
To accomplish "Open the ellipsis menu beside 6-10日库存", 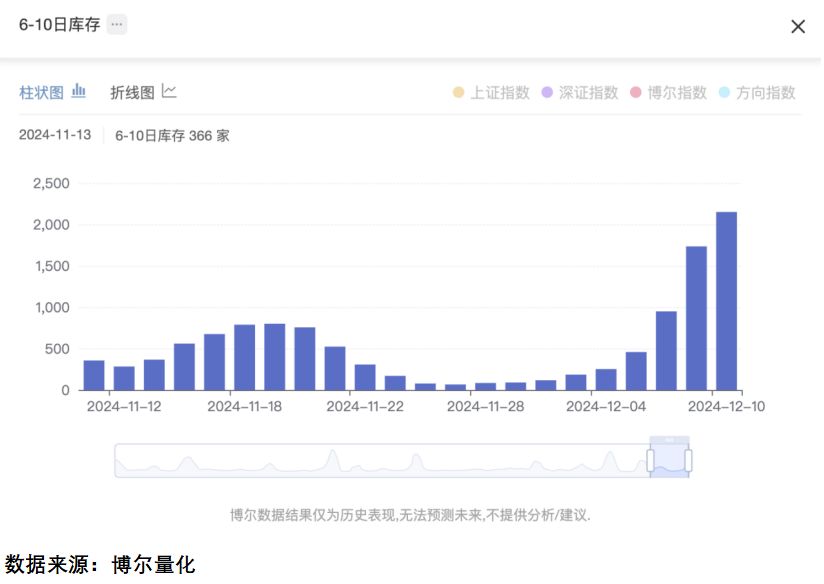I will pyautogui.click(x=117, y=24).
